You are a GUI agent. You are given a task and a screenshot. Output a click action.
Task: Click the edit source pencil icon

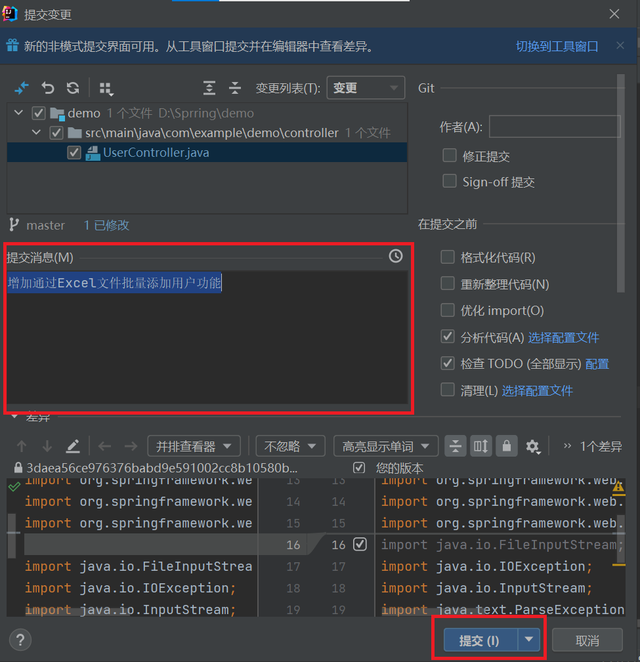tap(73, 446)
